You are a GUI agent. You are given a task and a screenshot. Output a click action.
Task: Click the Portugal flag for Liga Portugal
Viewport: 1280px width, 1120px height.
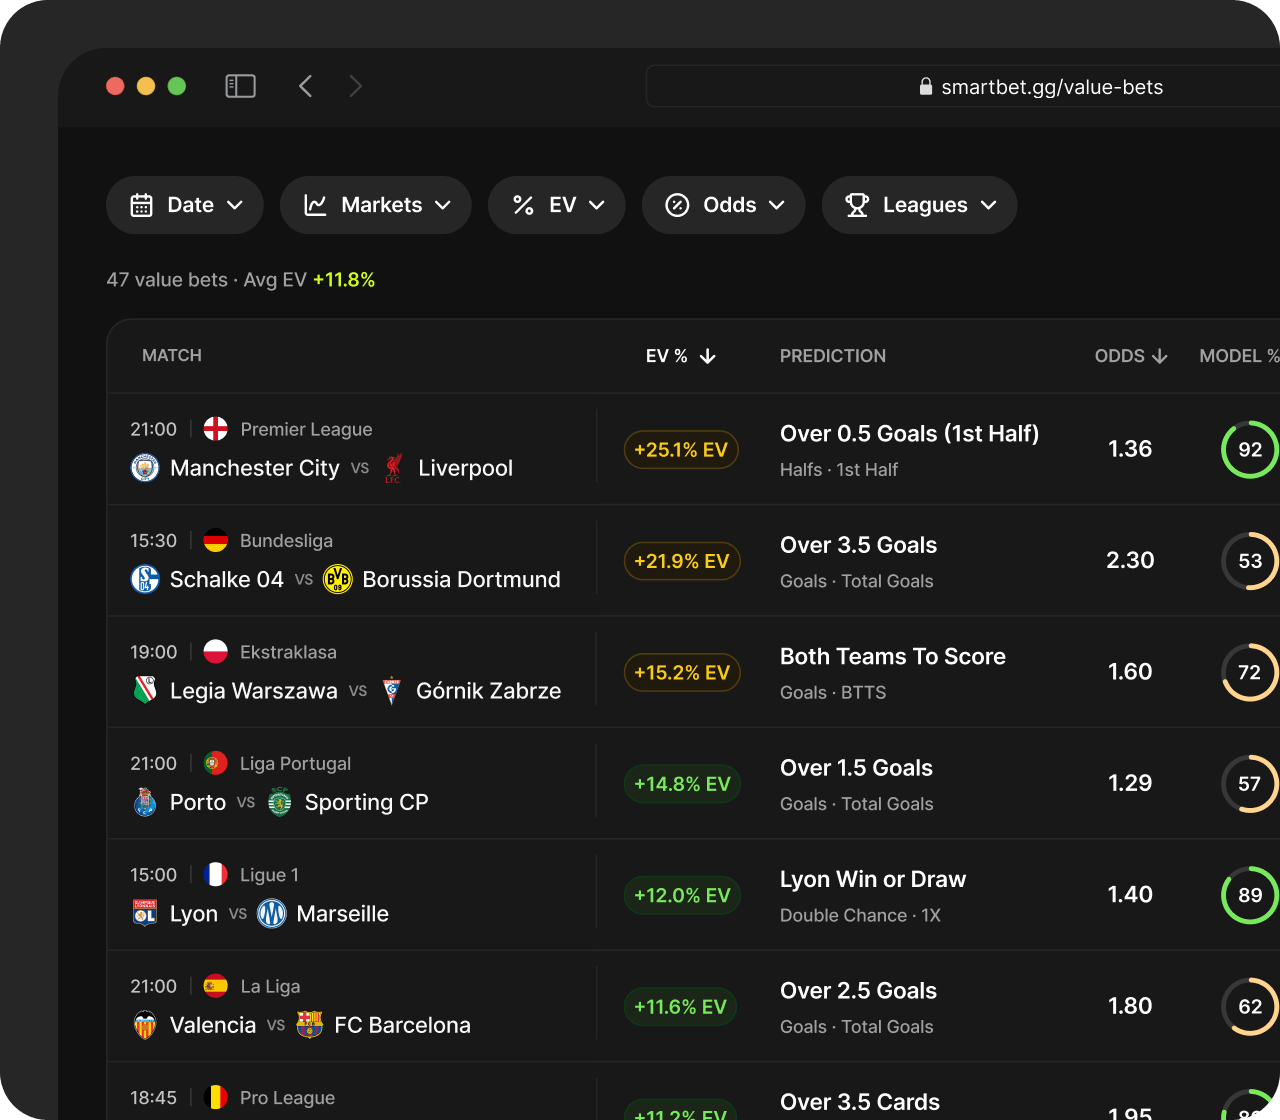point(216,764)
